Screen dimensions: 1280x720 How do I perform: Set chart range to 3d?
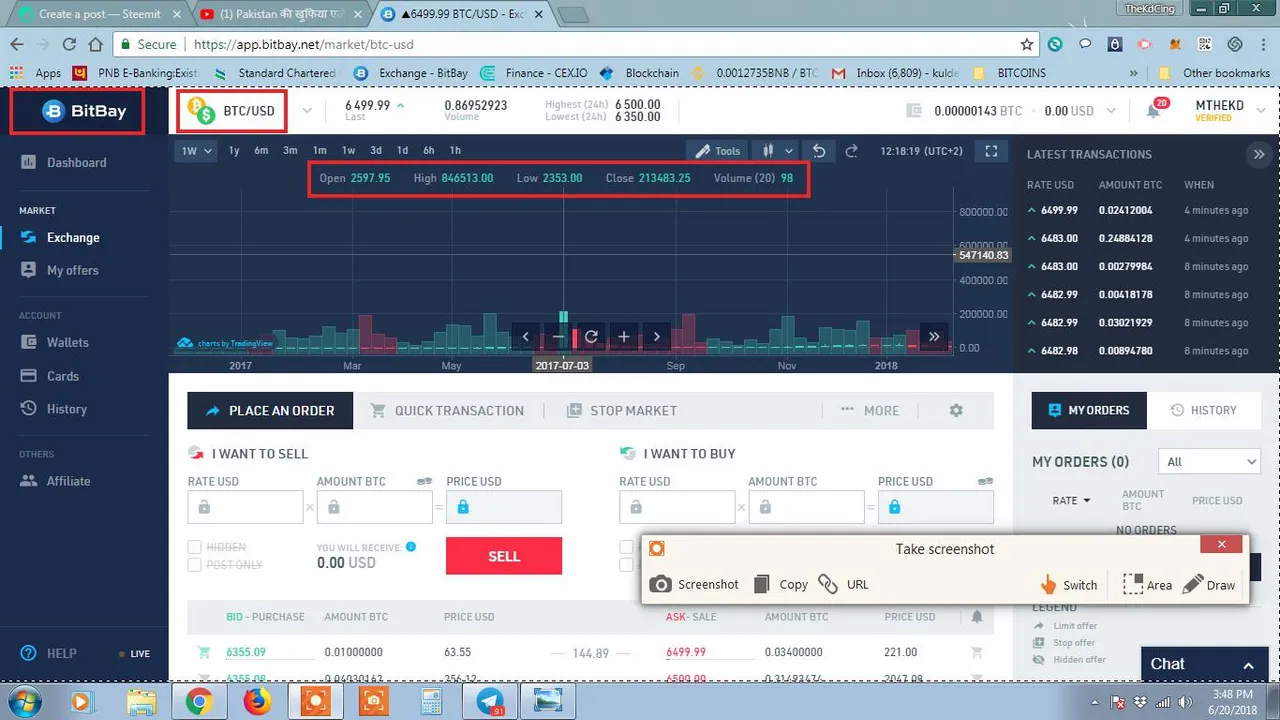[x=376, y=151]
